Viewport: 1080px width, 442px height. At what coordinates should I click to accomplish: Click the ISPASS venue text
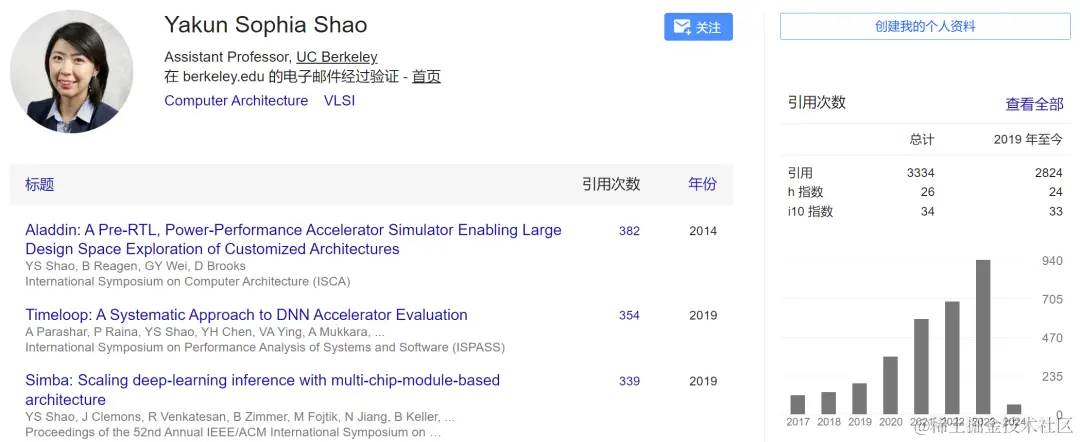(265, 347)
